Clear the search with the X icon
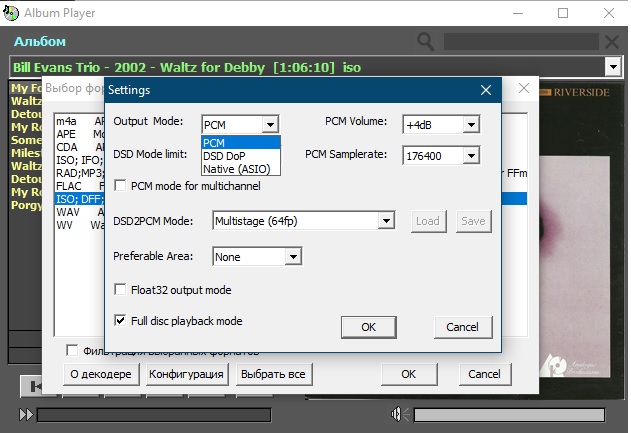Screen dimensions: 631x433 (612, 41)
